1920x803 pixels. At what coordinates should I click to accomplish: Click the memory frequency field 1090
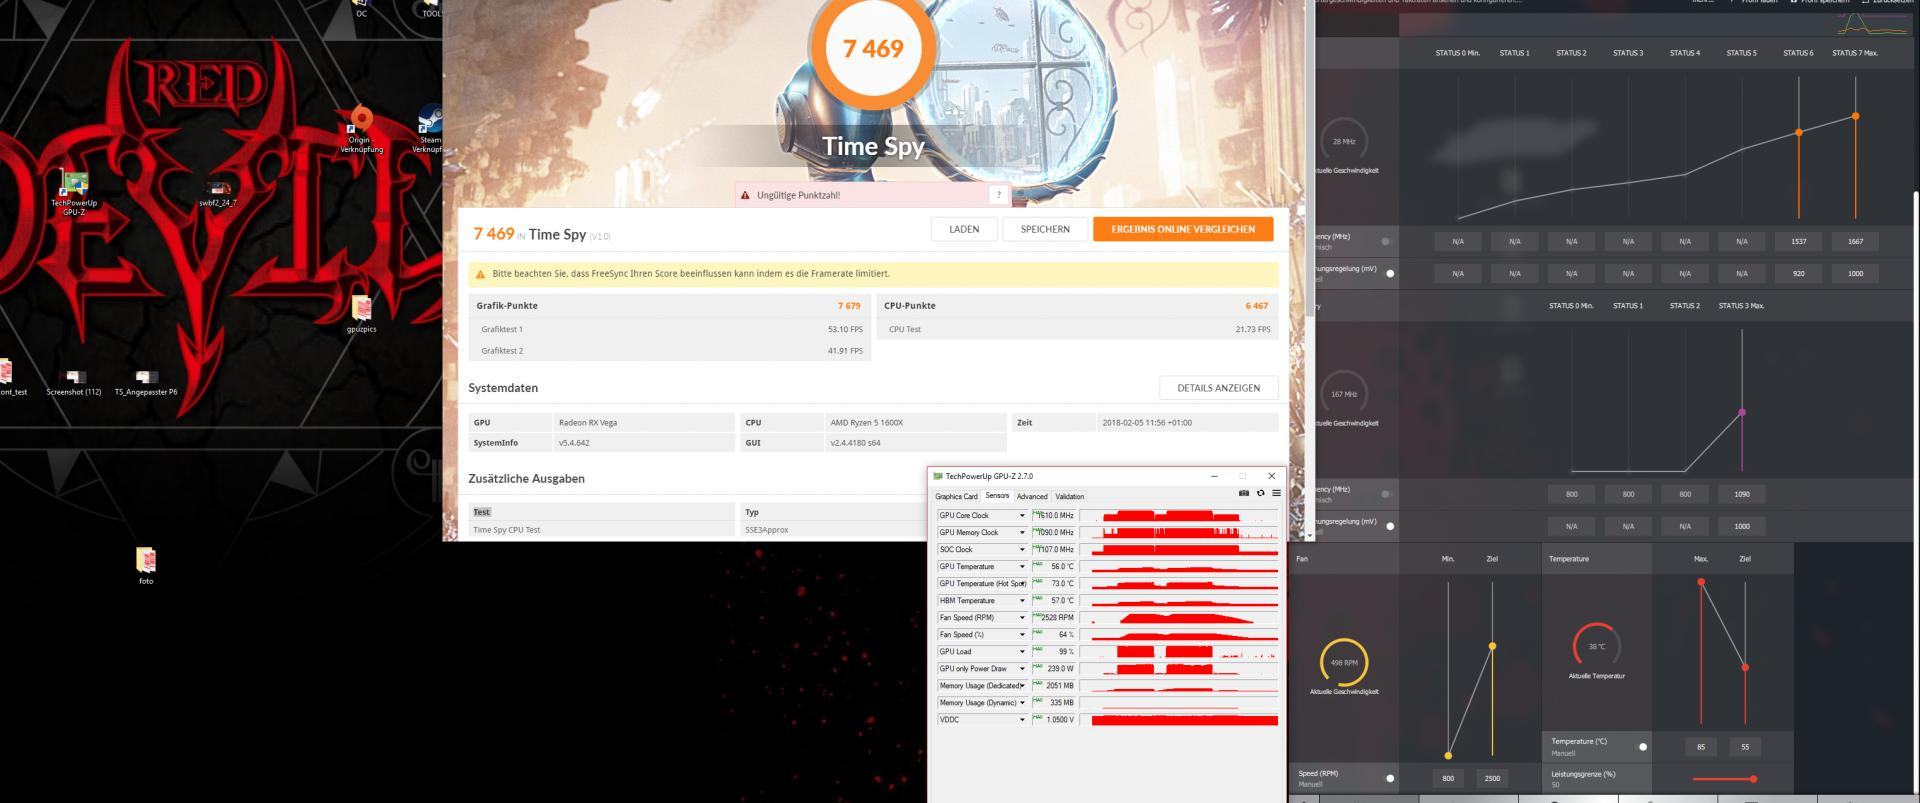[1742, 494]
